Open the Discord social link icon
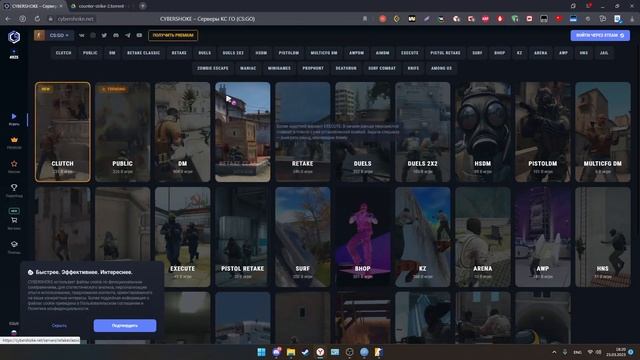Image resolution: width=640 pixels, height=360 pixels. pos(116,36)
